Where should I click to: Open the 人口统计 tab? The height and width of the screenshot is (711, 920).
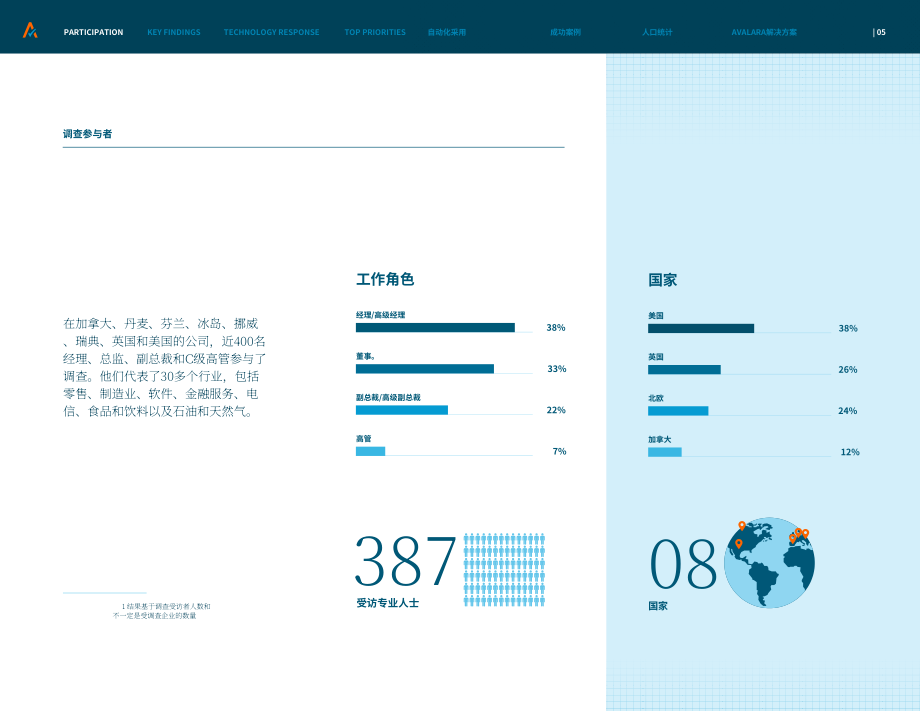click(x=657, y=32)
